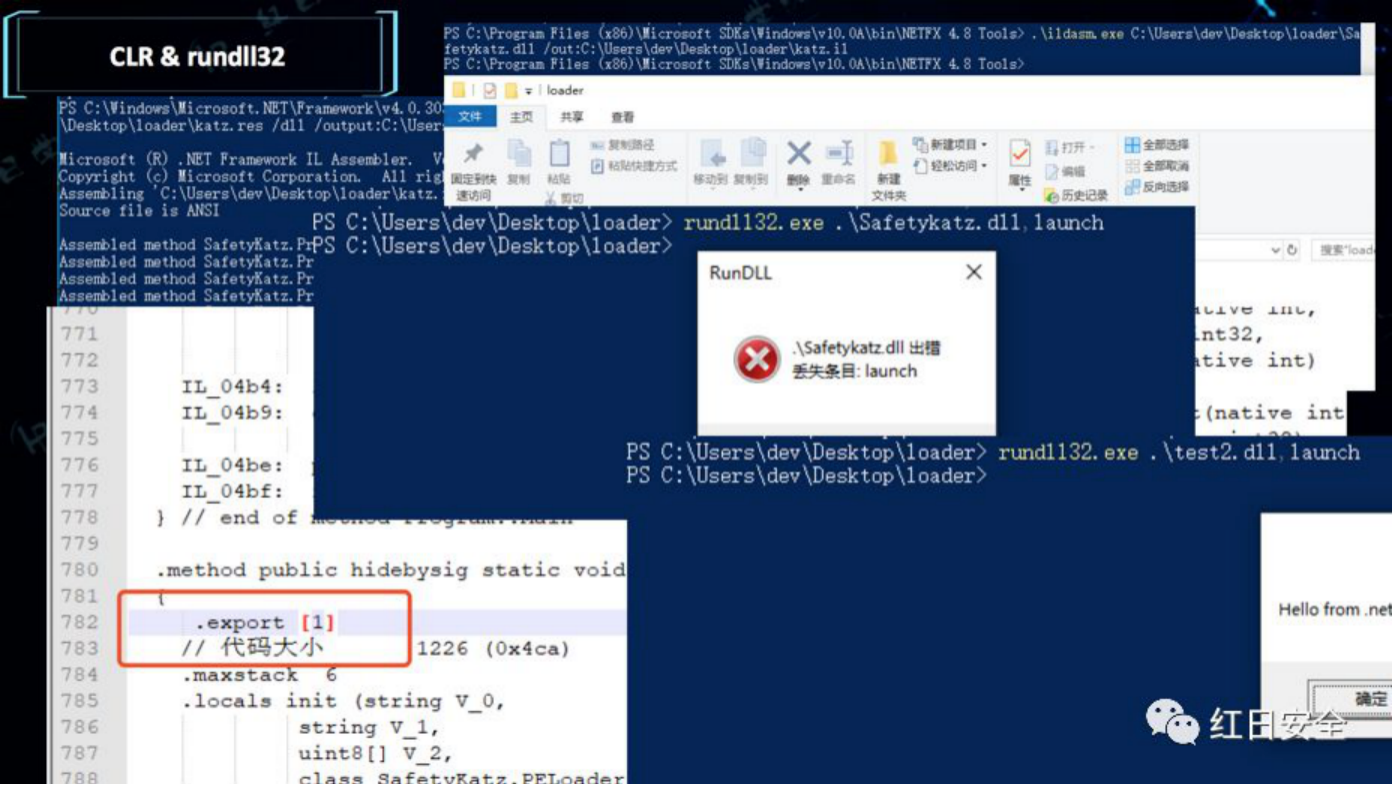Click History (历史记录) in Explorer ribbon

(x=1075, y=196)
